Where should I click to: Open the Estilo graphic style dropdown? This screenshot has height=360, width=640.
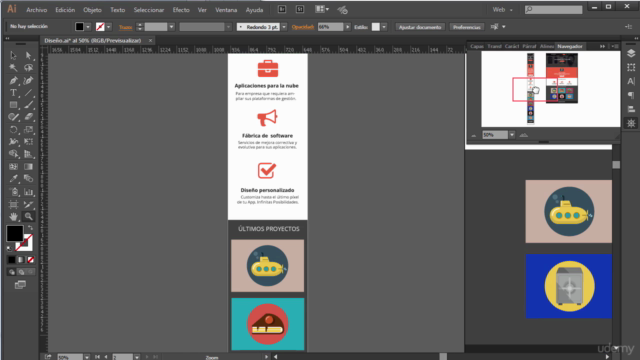point(384,27)
